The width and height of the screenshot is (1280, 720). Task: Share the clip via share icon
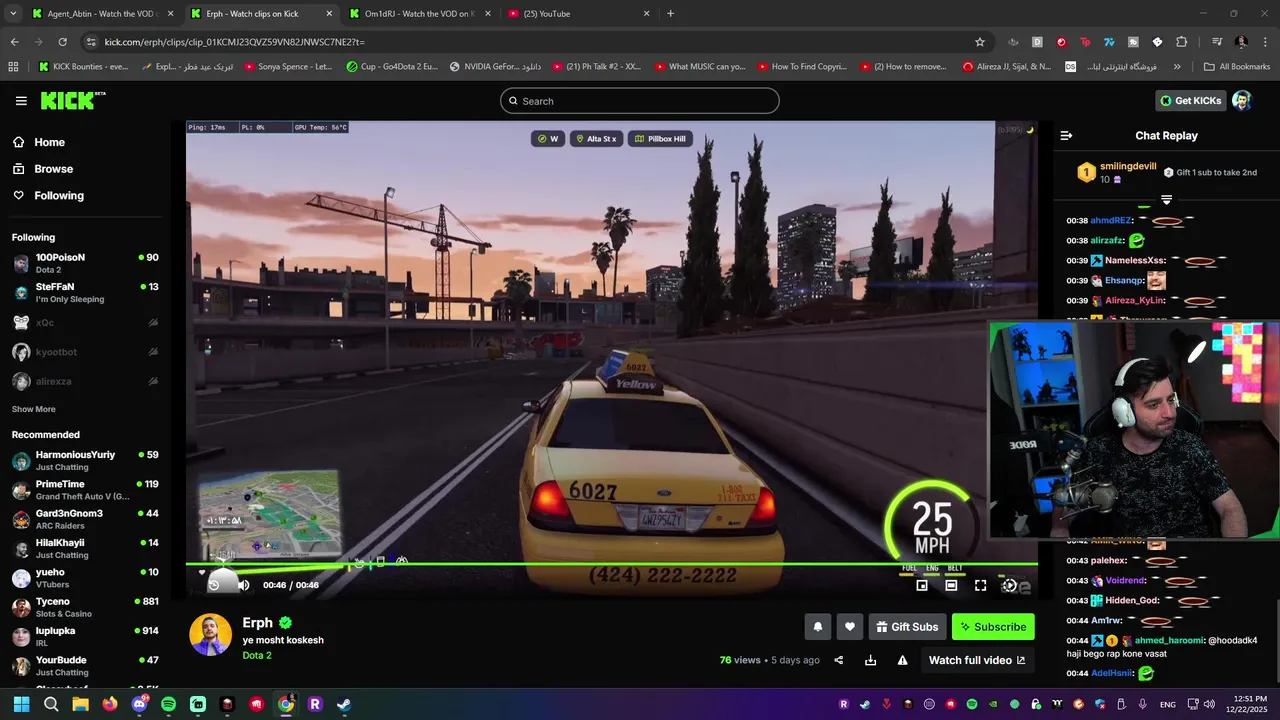click(x=839, y=660)
